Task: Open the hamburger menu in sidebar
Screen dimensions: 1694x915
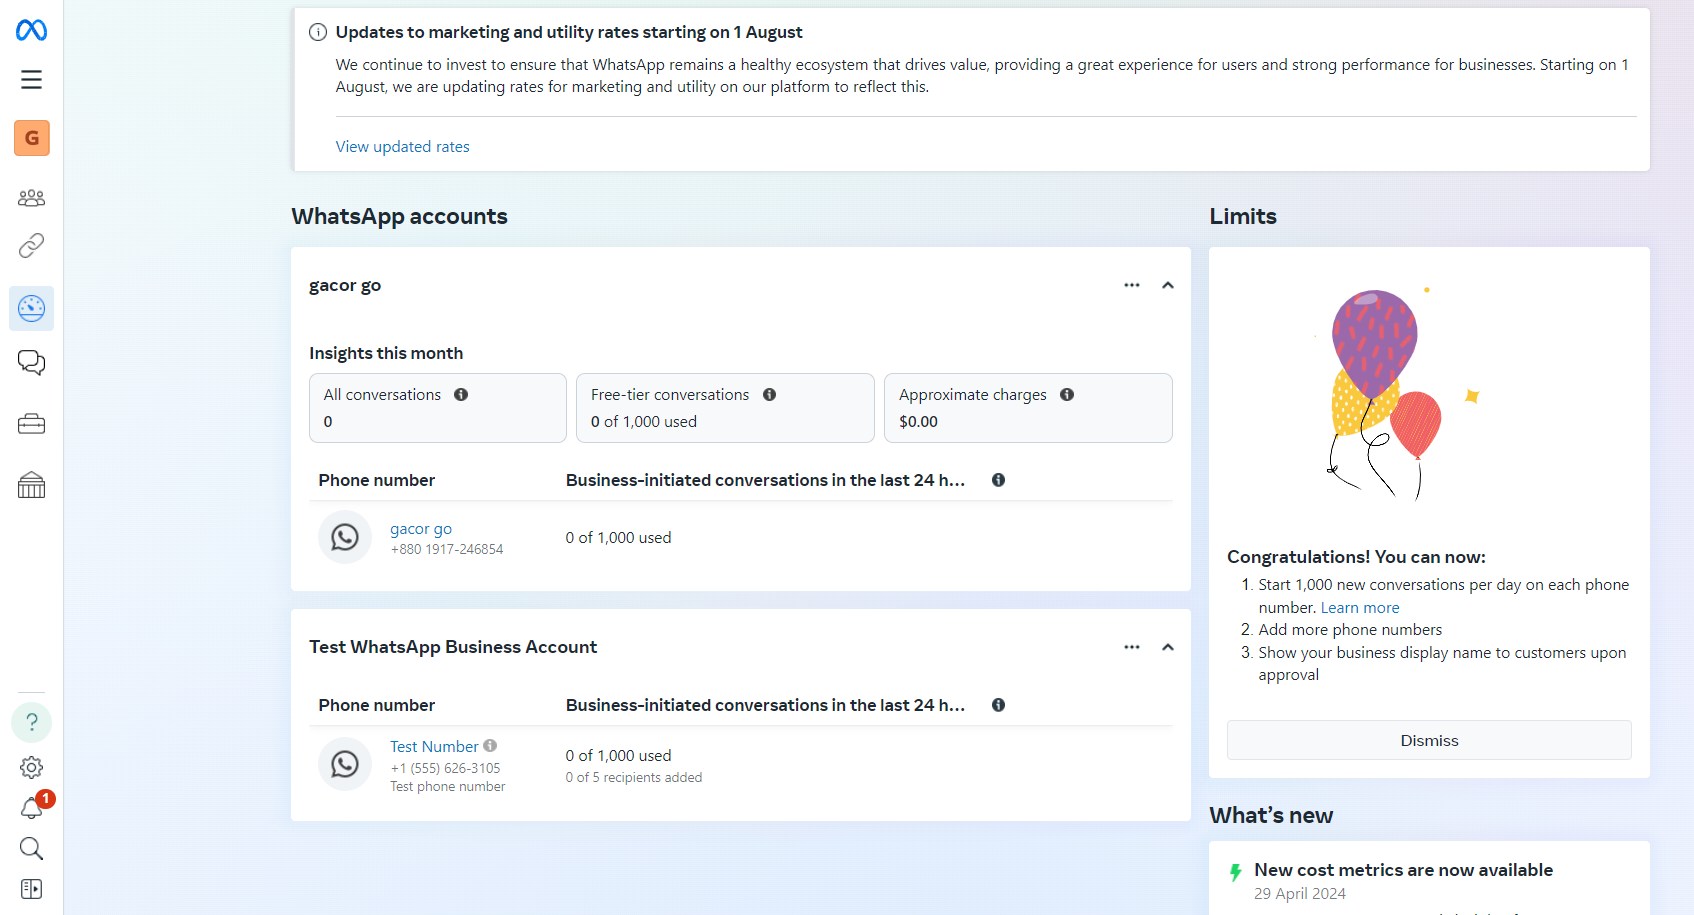Action: point(31,79)
